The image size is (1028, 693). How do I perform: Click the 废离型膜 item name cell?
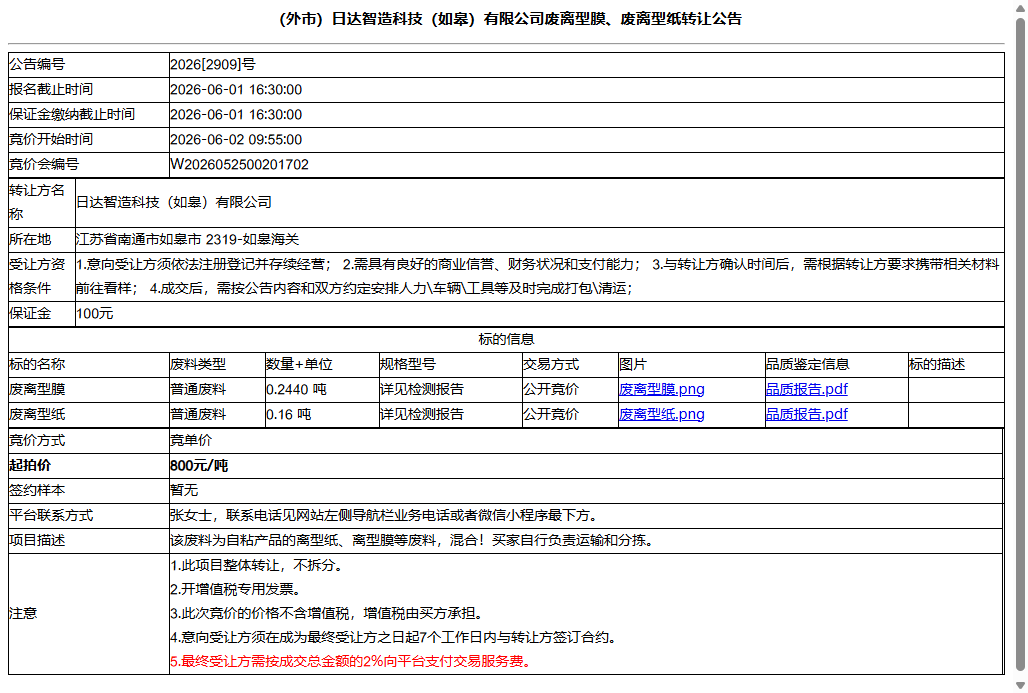point(89,389)
